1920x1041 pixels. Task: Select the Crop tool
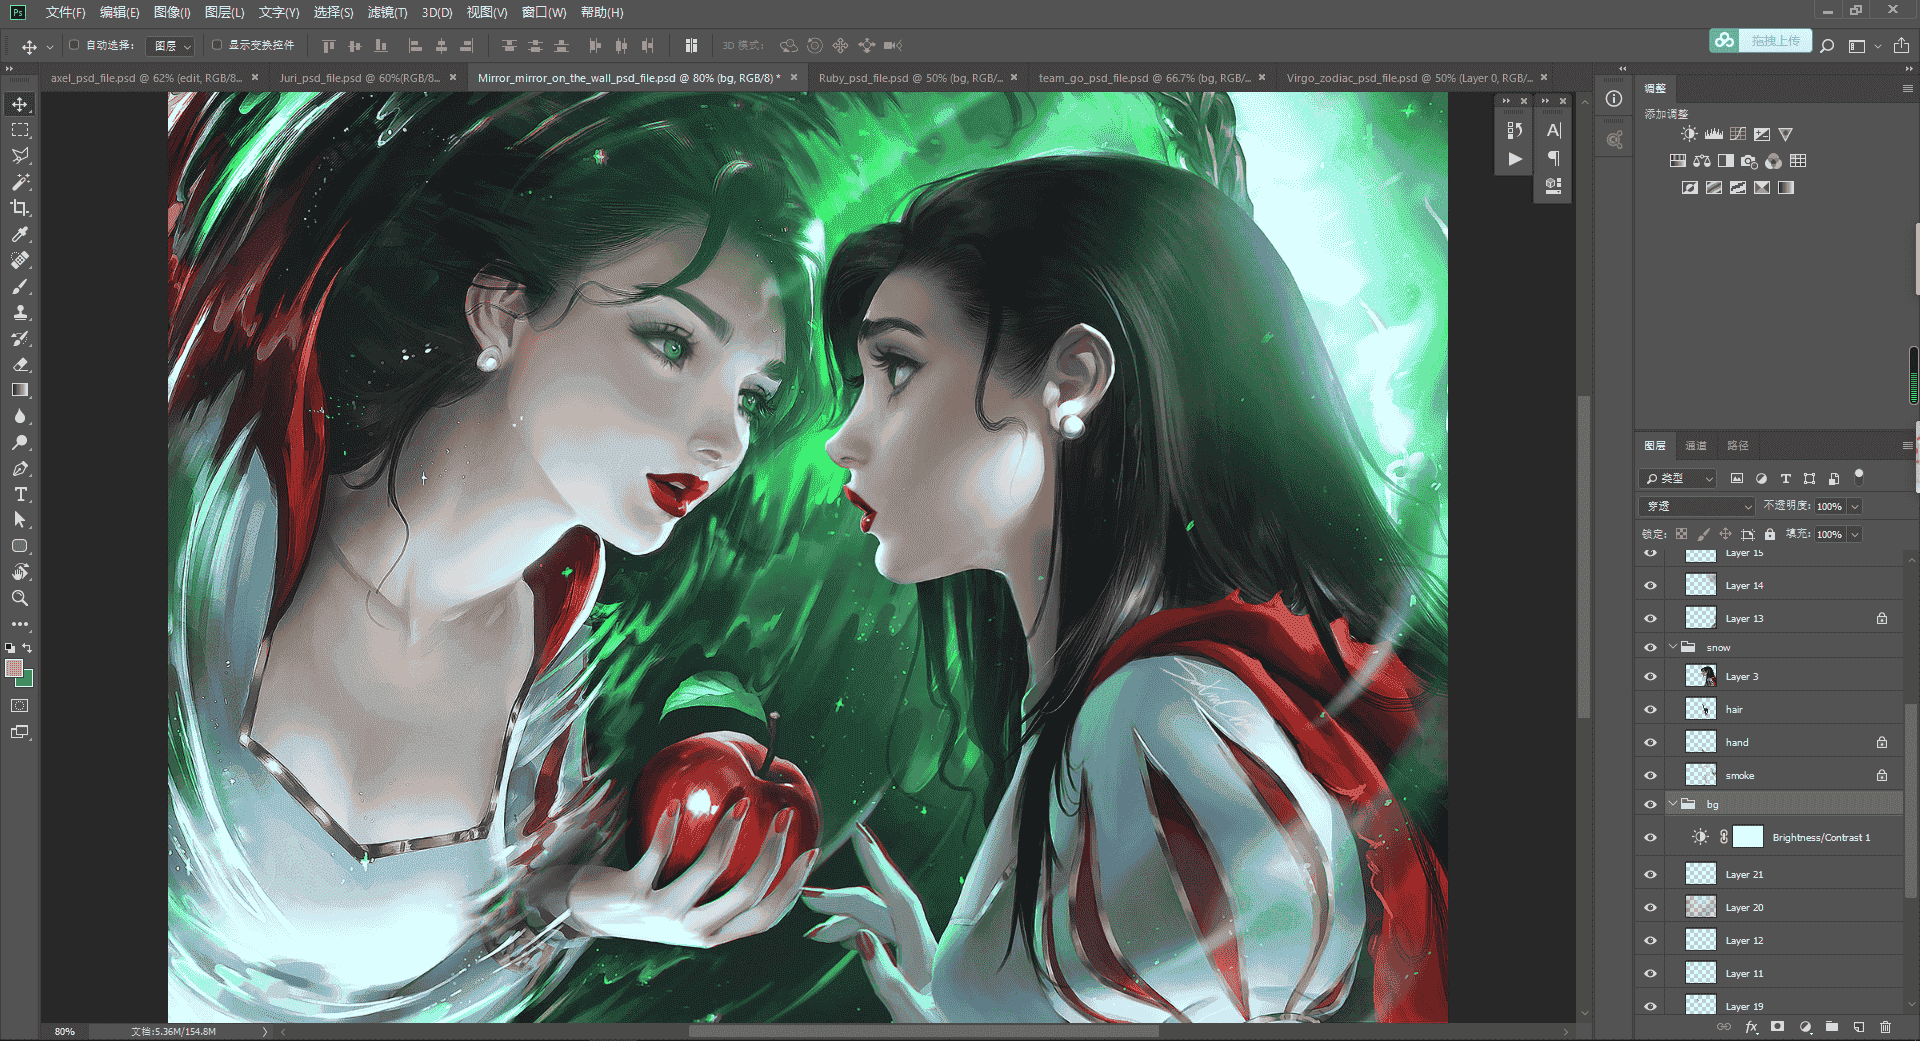pos(20,208)
